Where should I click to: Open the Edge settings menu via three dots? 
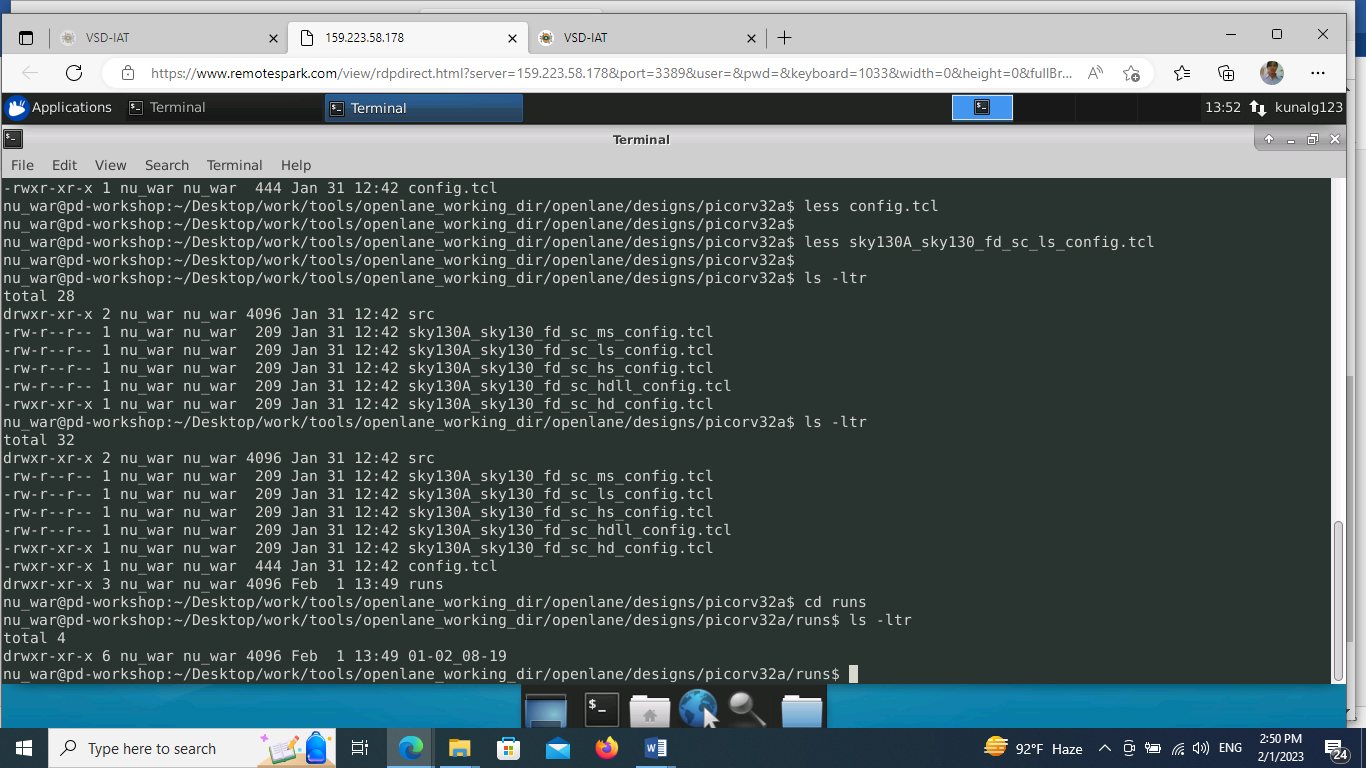click(1318, 73)
